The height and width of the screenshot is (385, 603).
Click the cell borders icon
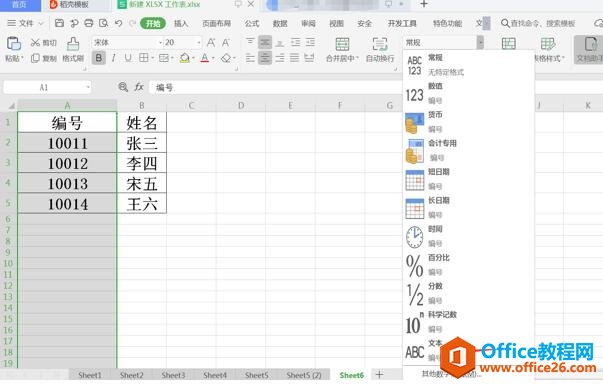143,58
